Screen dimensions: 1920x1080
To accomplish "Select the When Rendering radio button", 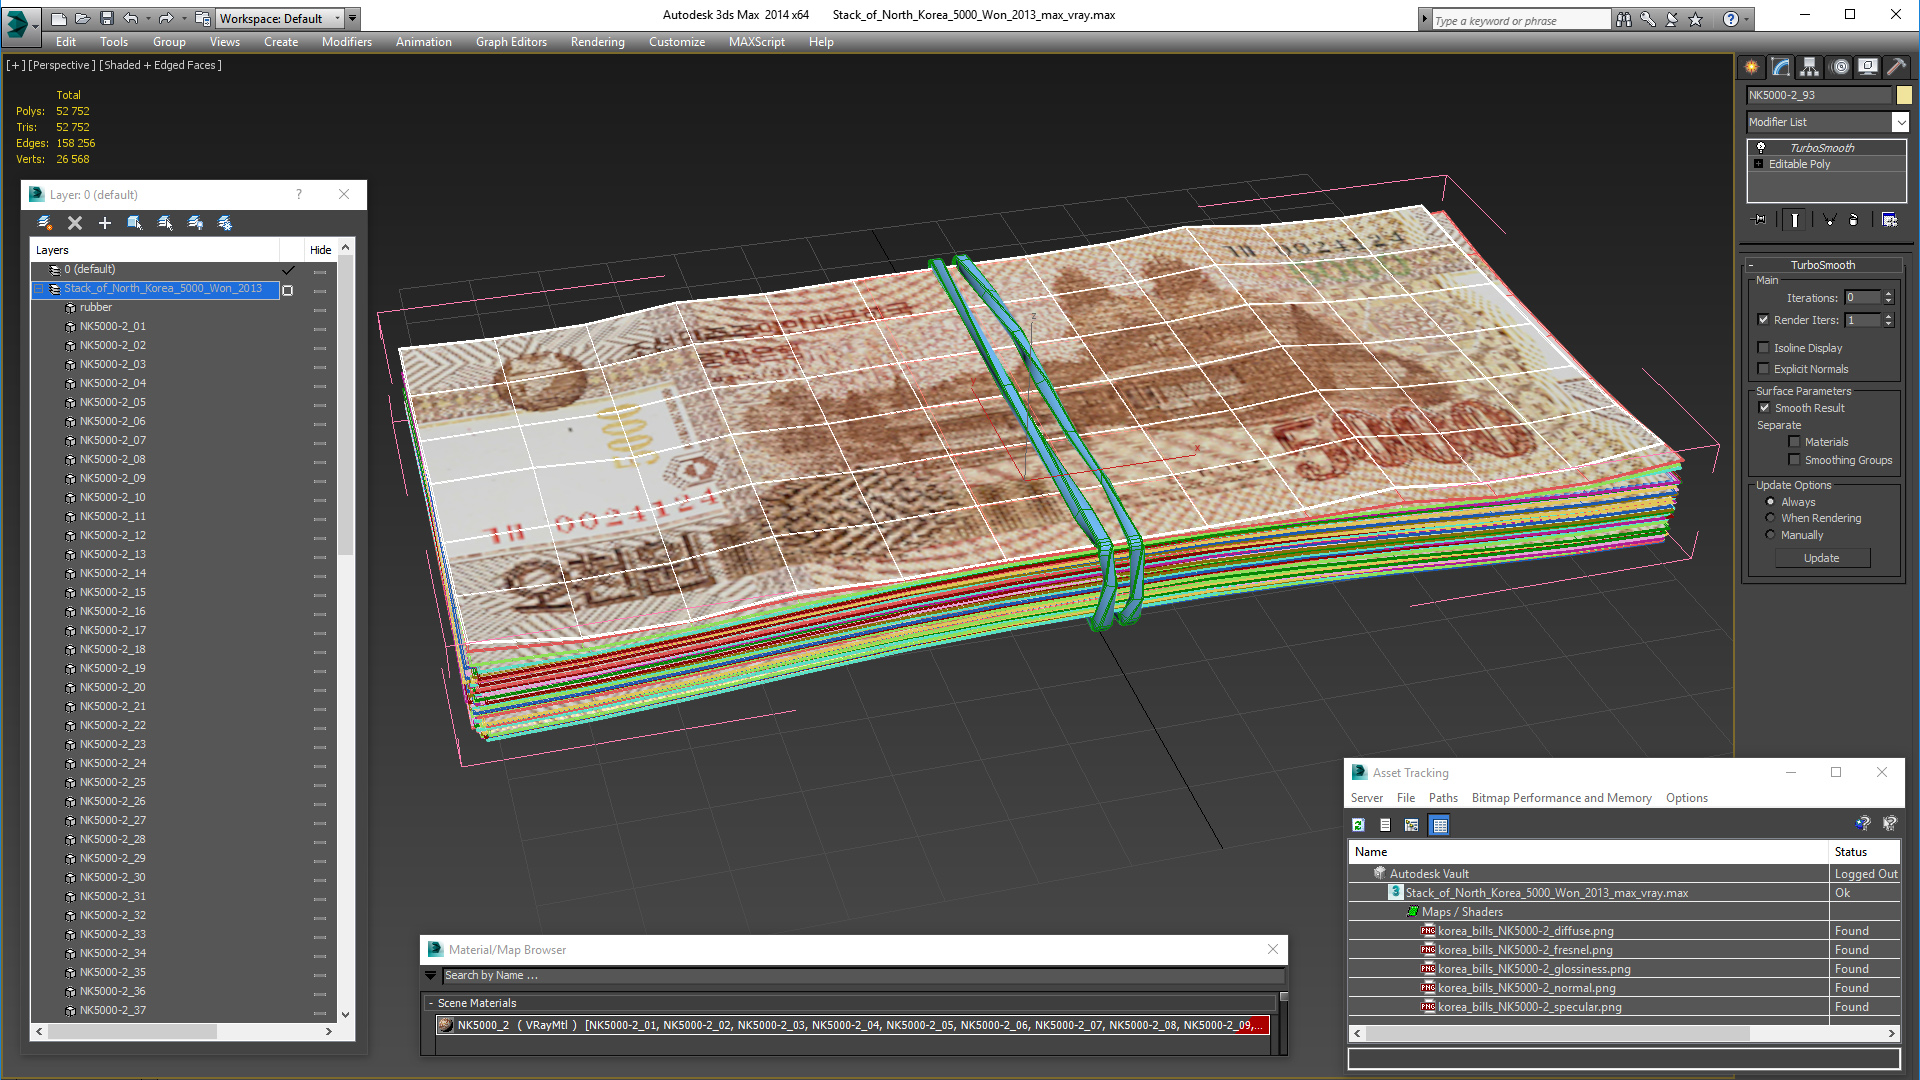I will (x=1771, y=518).
